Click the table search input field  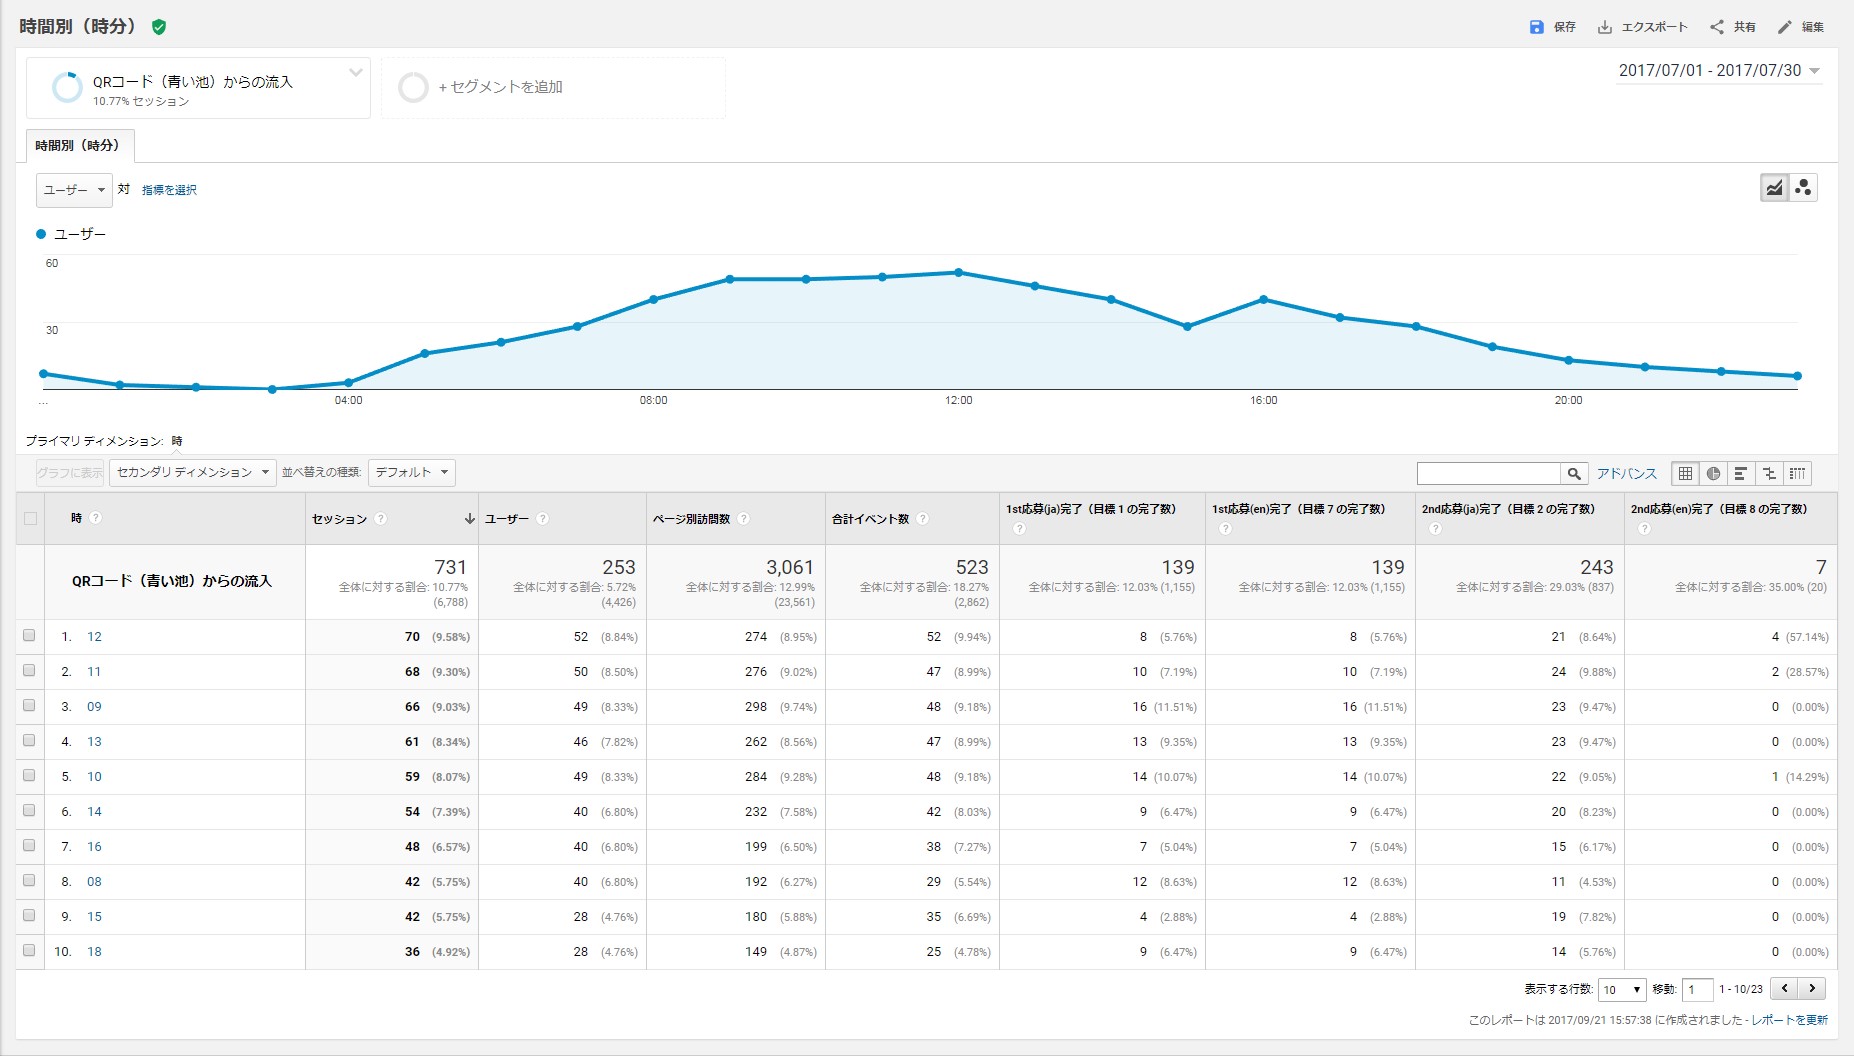(1488, 474)
